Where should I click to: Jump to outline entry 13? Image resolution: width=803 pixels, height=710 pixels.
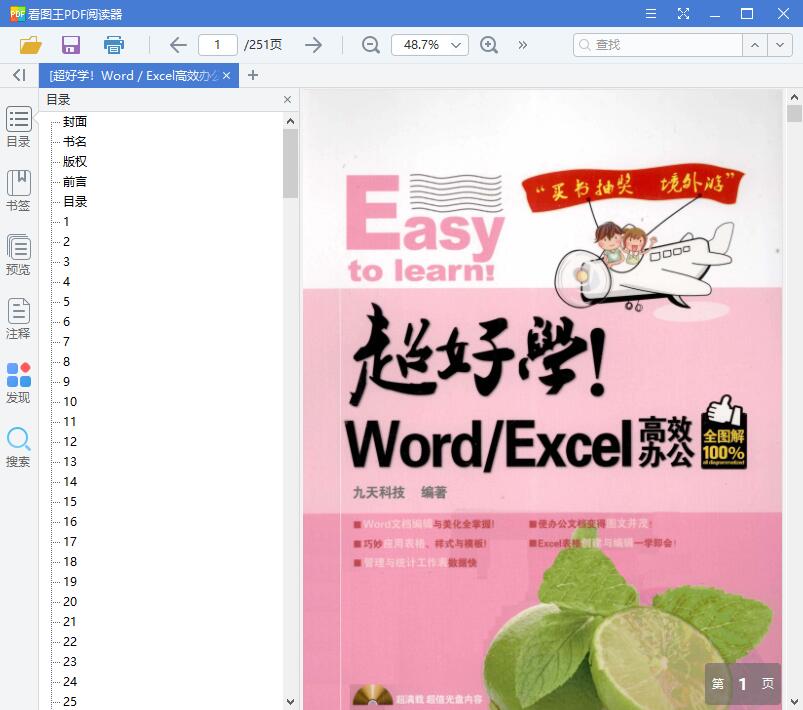click(x=70, y=461)
